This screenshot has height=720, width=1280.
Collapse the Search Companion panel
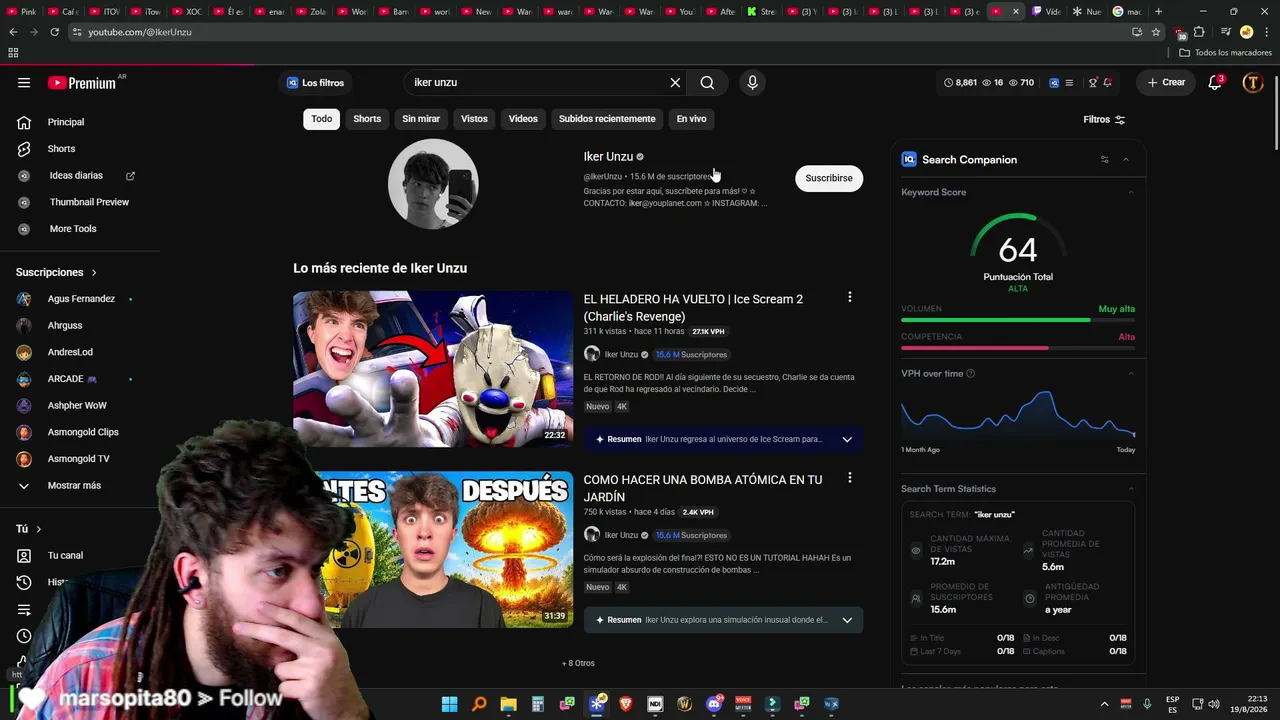click(x=1126, y=160)
